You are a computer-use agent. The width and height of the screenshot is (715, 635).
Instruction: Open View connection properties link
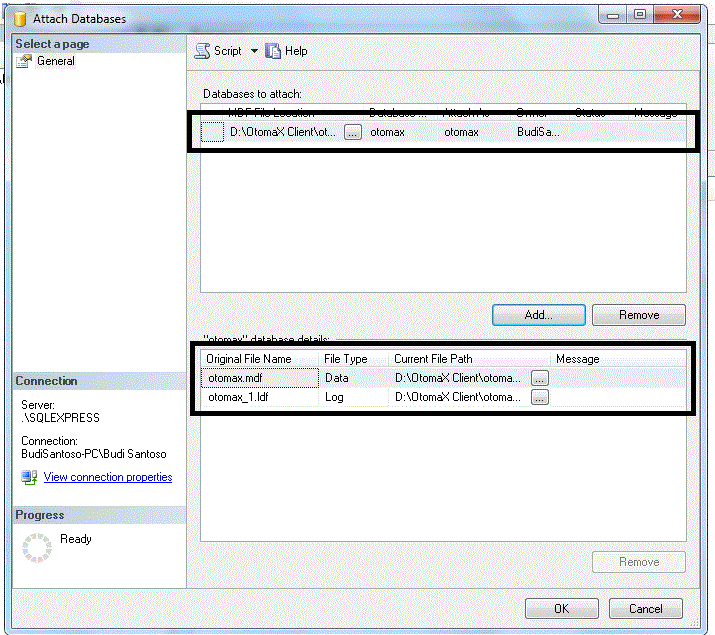pyautogui.click(x=108, y=478)
